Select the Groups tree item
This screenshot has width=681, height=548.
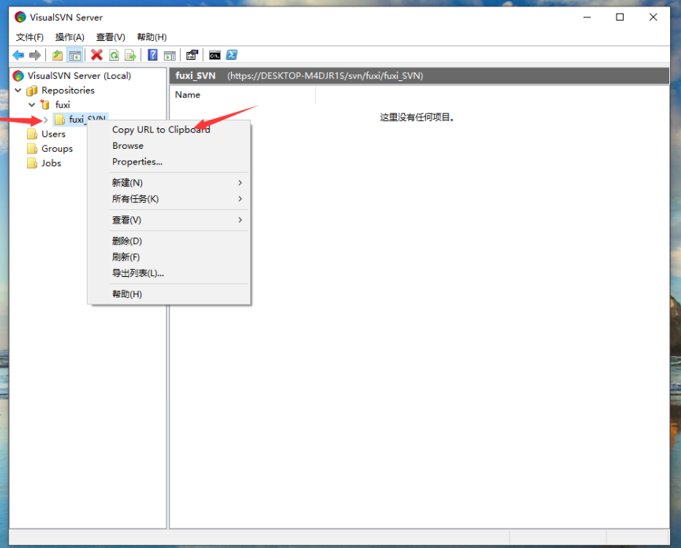pos(57,149)
